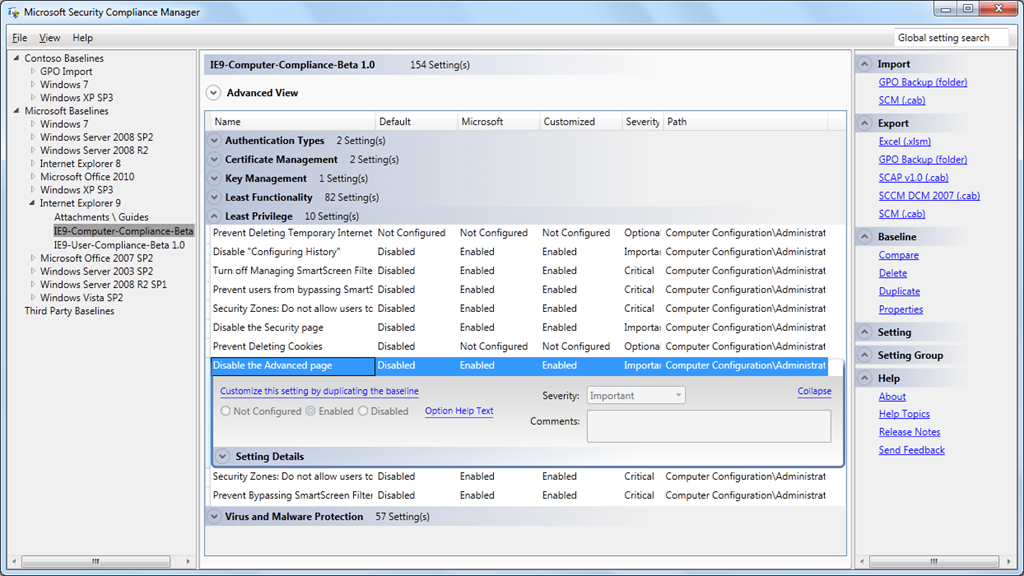Select the Disabled radio button
1024x576 pixels.
point(364,411)
